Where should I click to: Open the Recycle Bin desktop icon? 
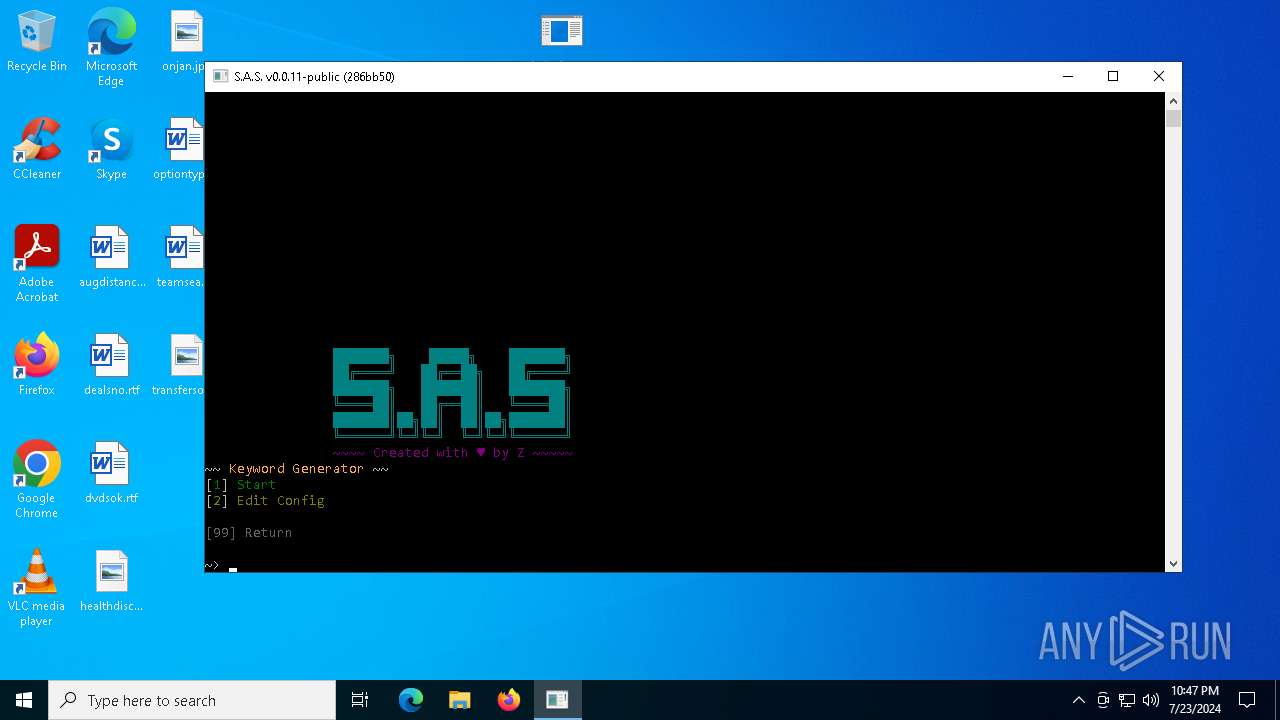(x=37, y=42)
